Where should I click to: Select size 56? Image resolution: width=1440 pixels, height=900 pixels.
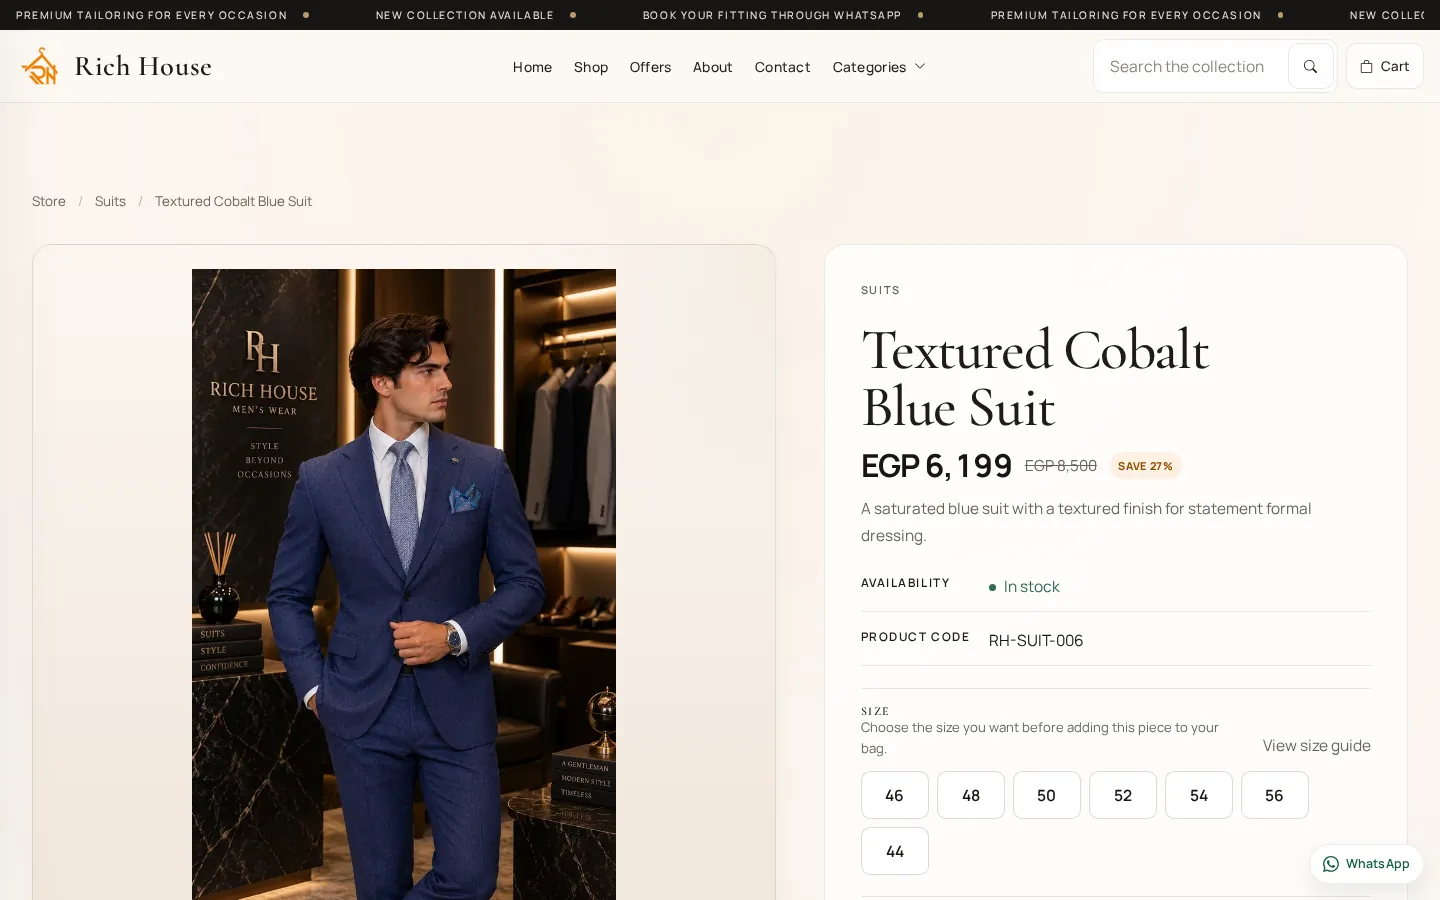point(1275,795)
